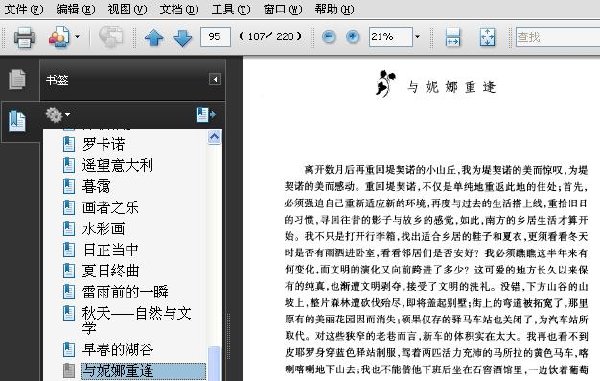Open bookmark 夏日终曲
600x381 pixels.
tap(110, 270)
